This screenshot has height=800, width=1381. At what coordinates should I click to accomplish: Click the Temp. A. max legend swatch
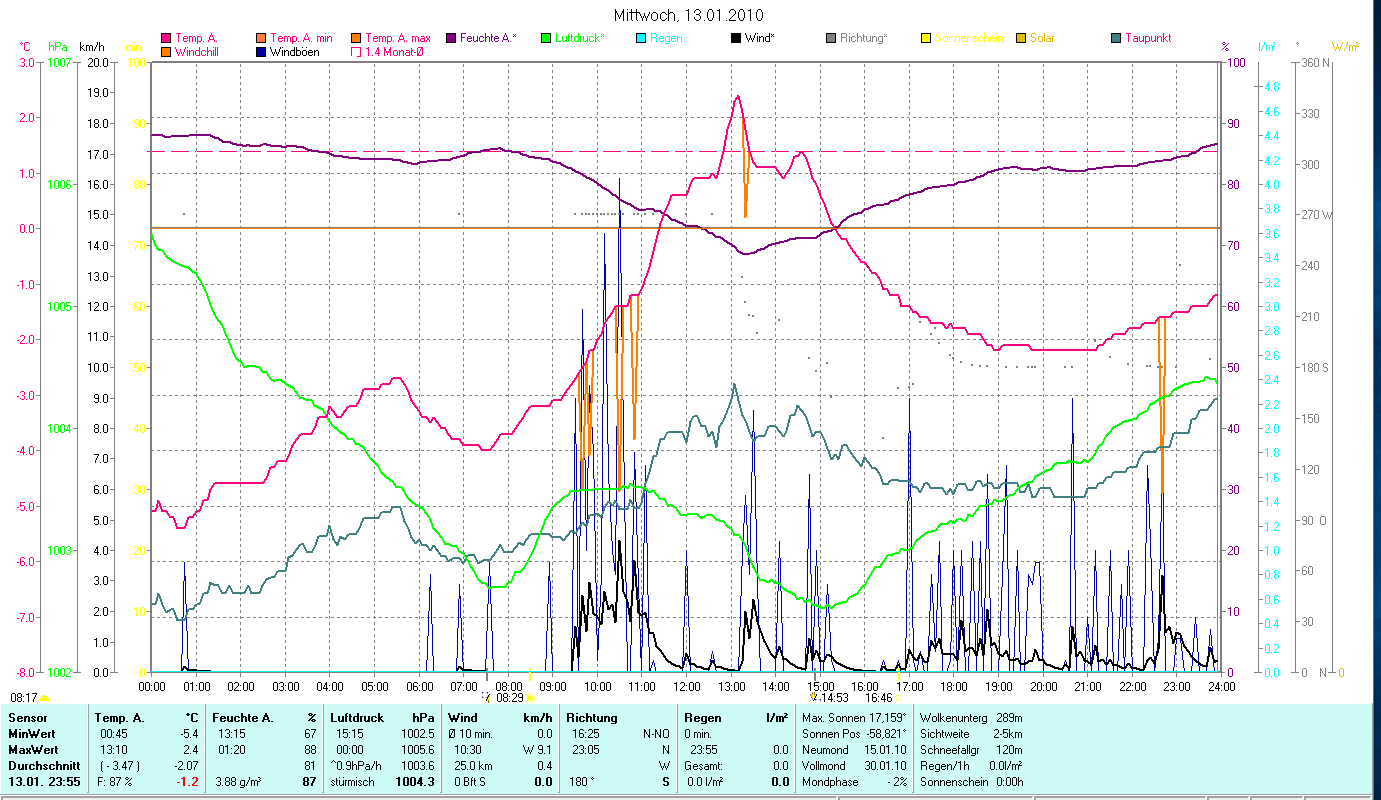(x=356, y=38)
